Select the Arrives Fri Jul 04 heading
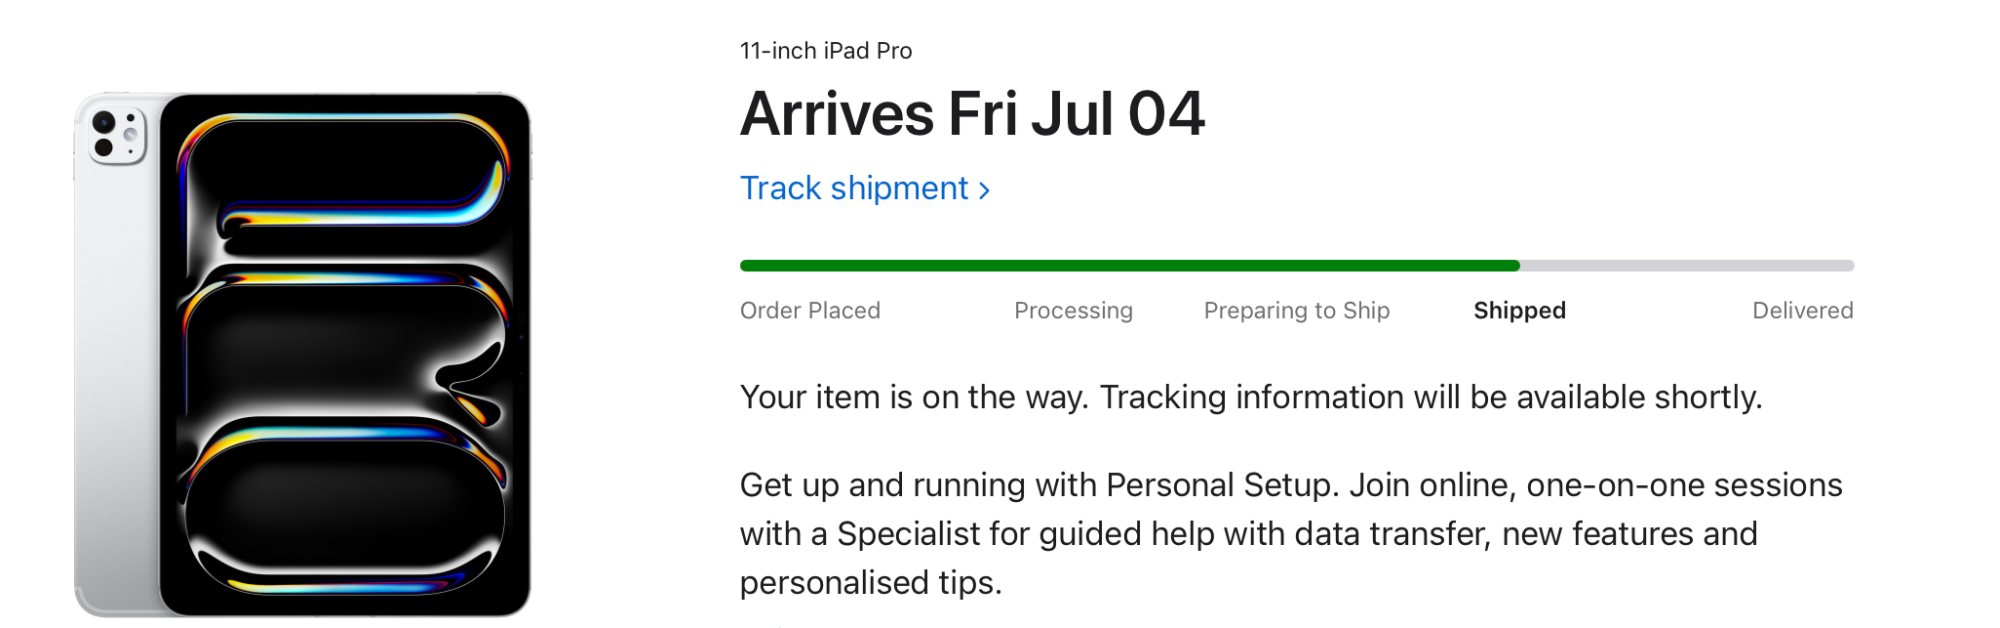The height and width of the screenshot is (628, 2000). click(x=973, y=115)
